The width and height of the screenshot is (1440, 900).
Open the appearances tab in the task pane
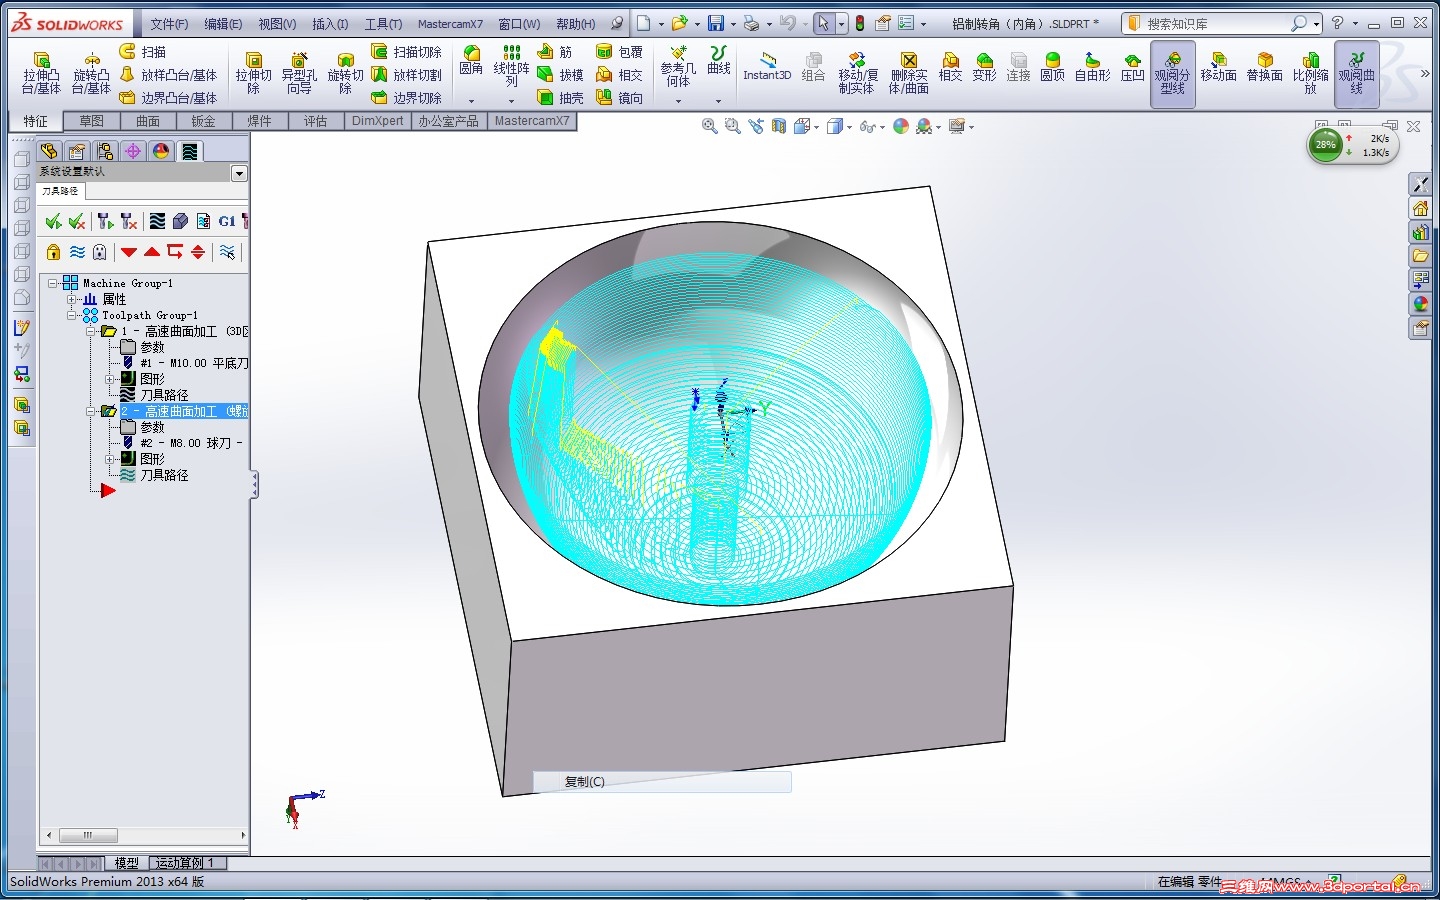[x=1420, y=303]
